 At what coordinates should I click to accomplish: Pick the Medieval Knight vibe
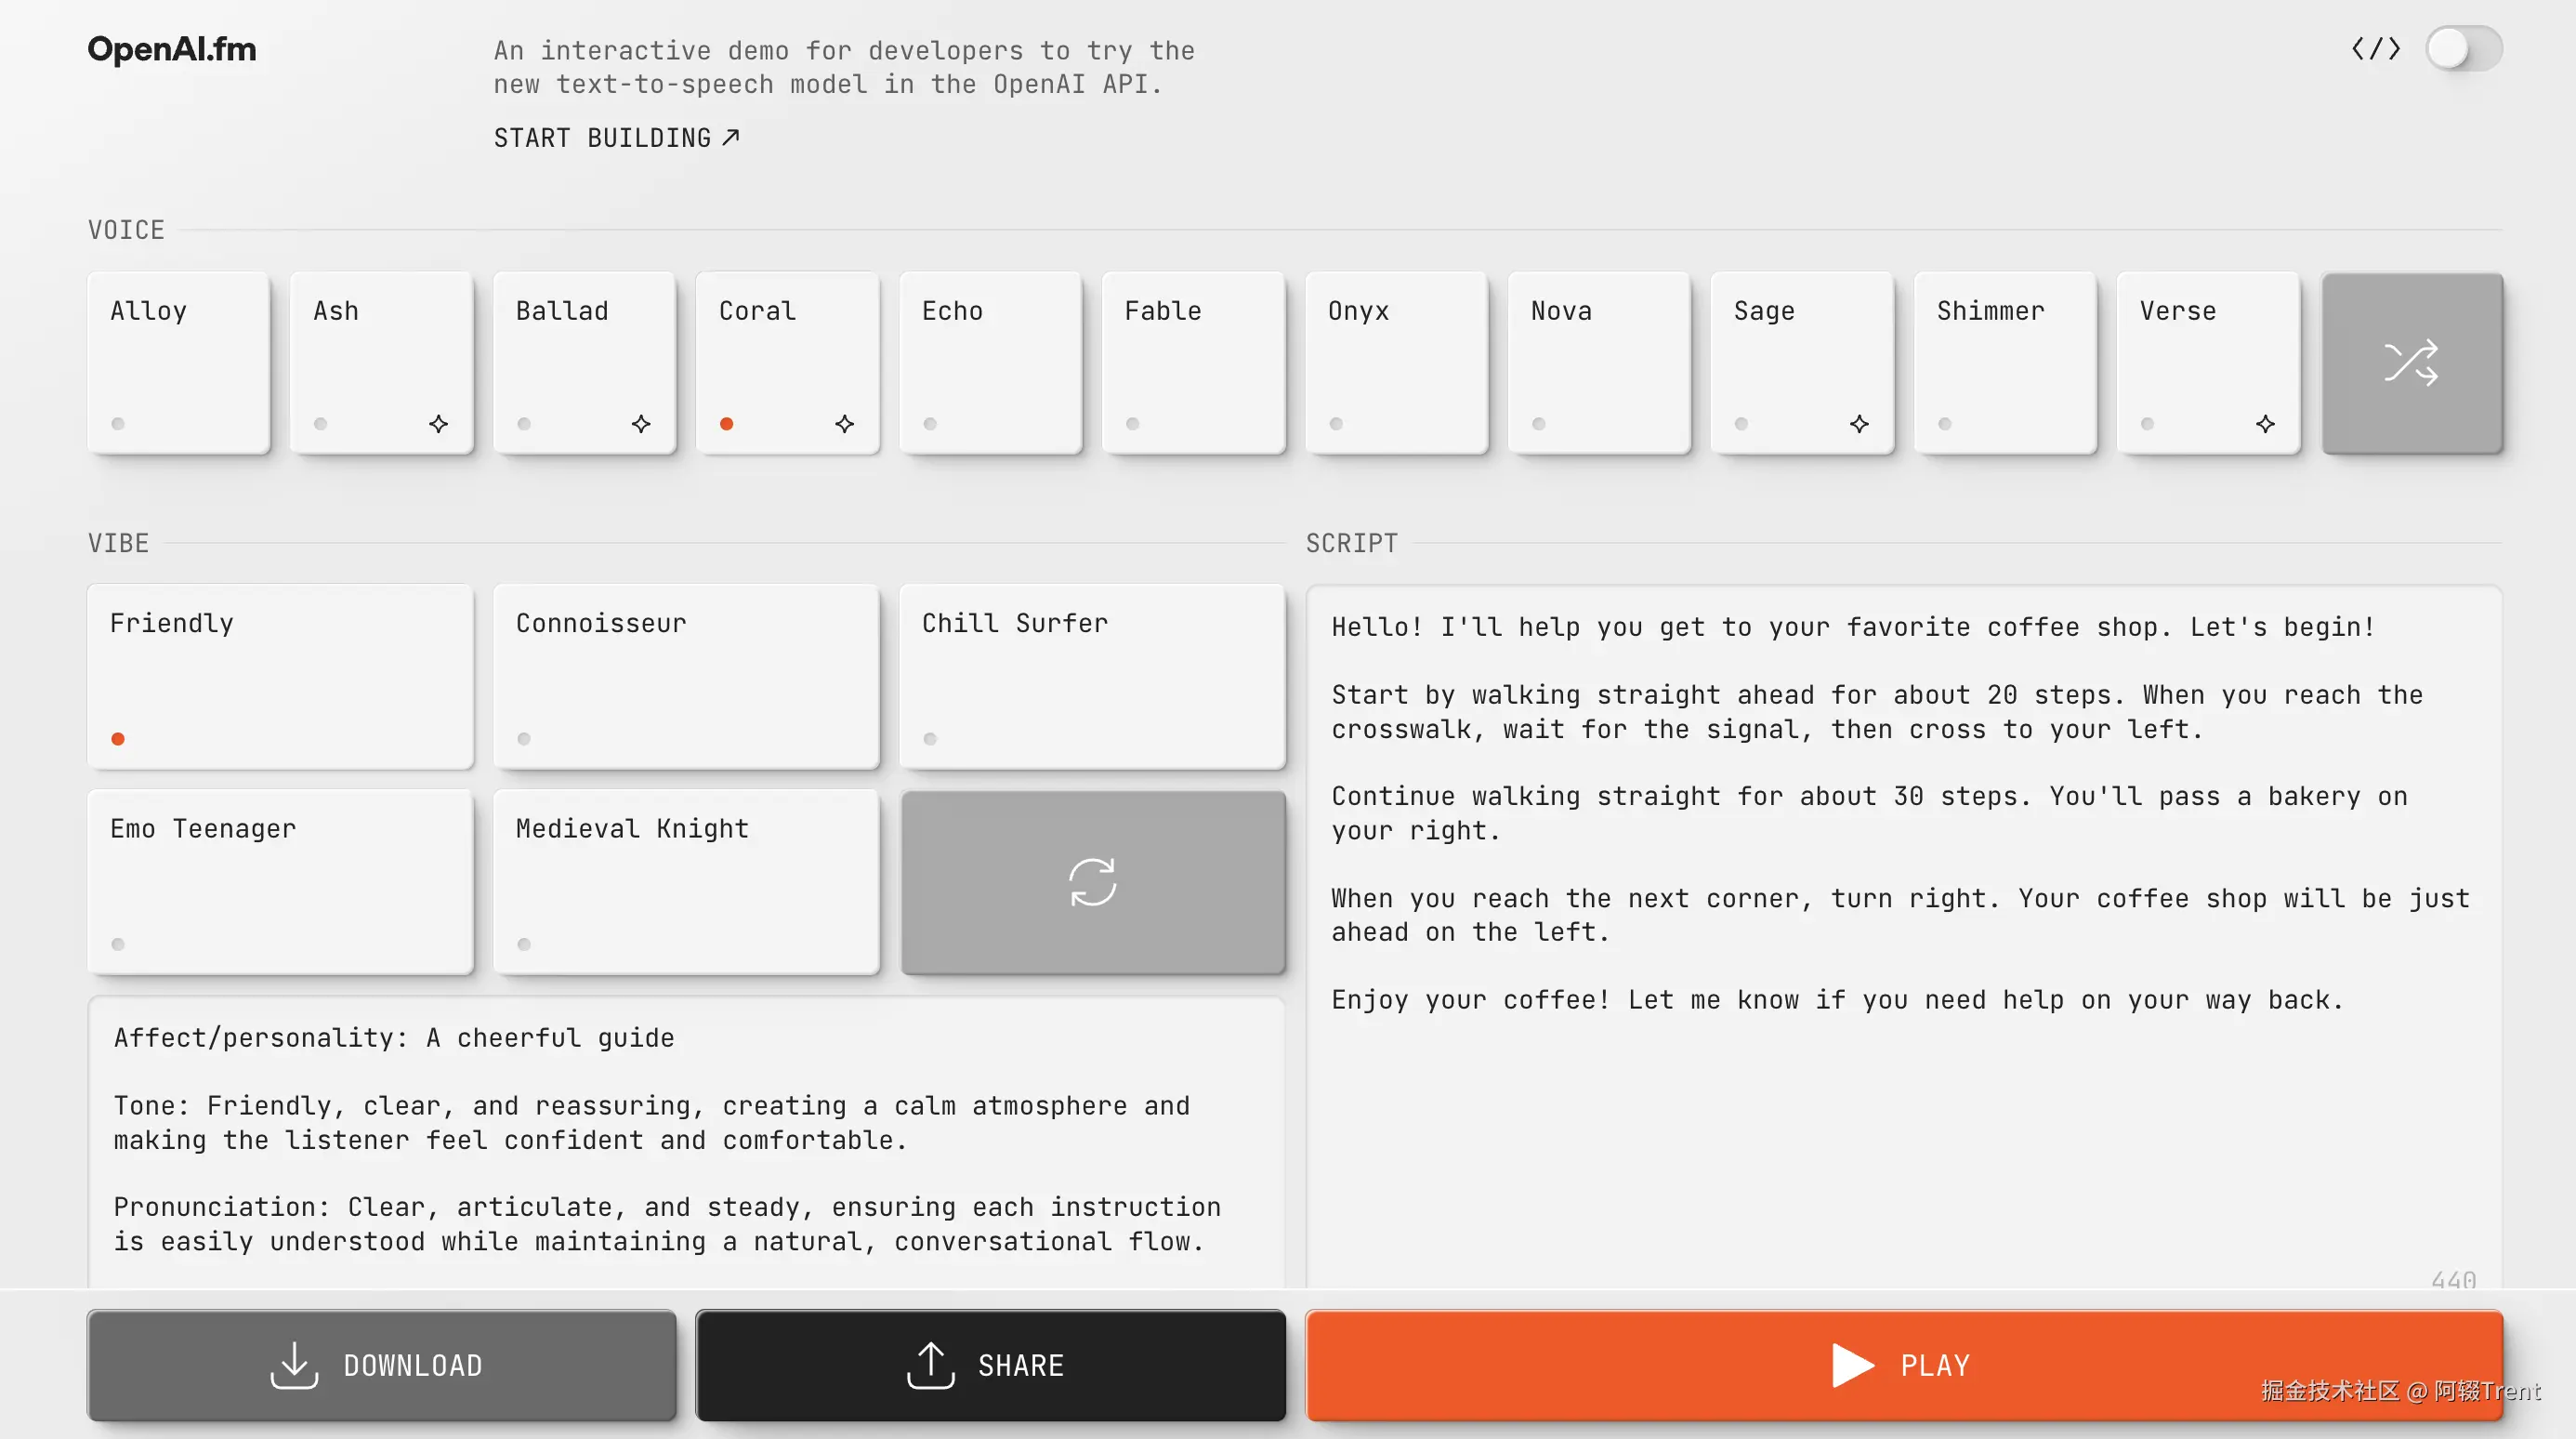pyautogui.click(x=686, y=882)
